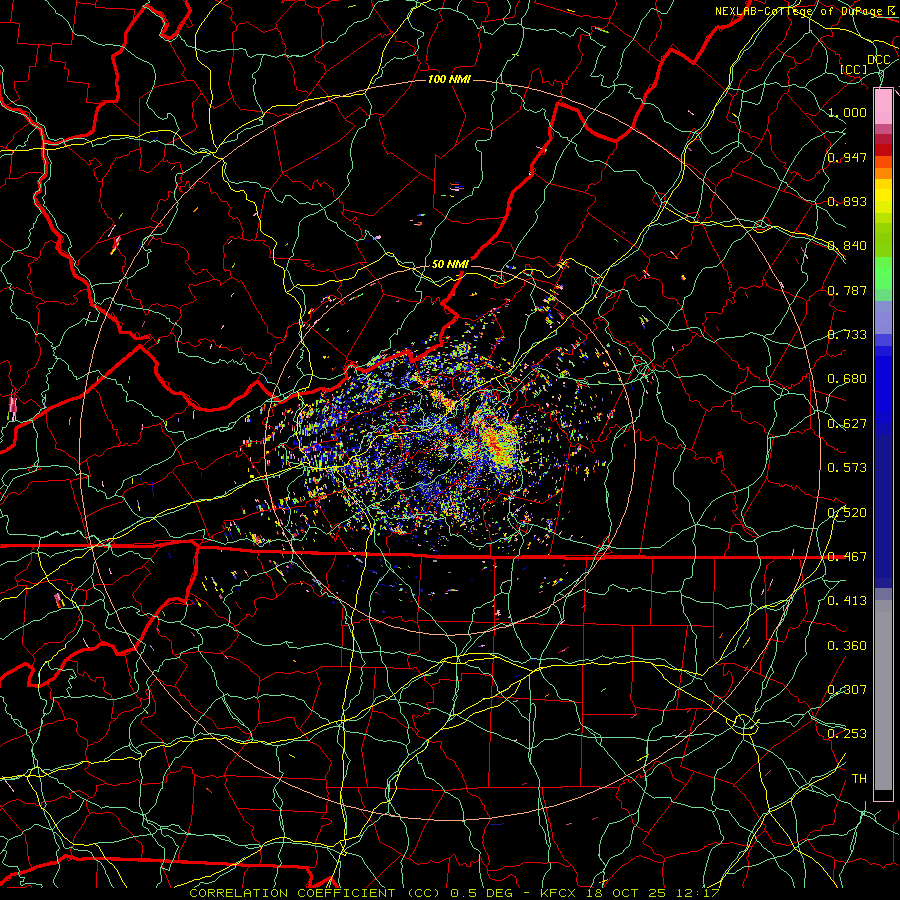Select the DCC label above the color scale

coord(878,59)
